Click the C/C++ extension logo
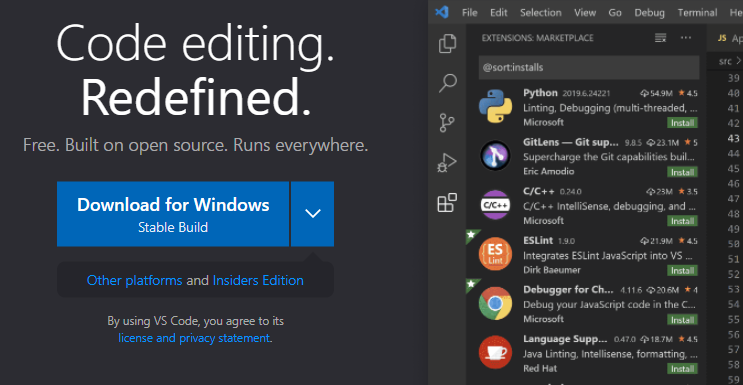743x385 pixels. click(495, 205)
